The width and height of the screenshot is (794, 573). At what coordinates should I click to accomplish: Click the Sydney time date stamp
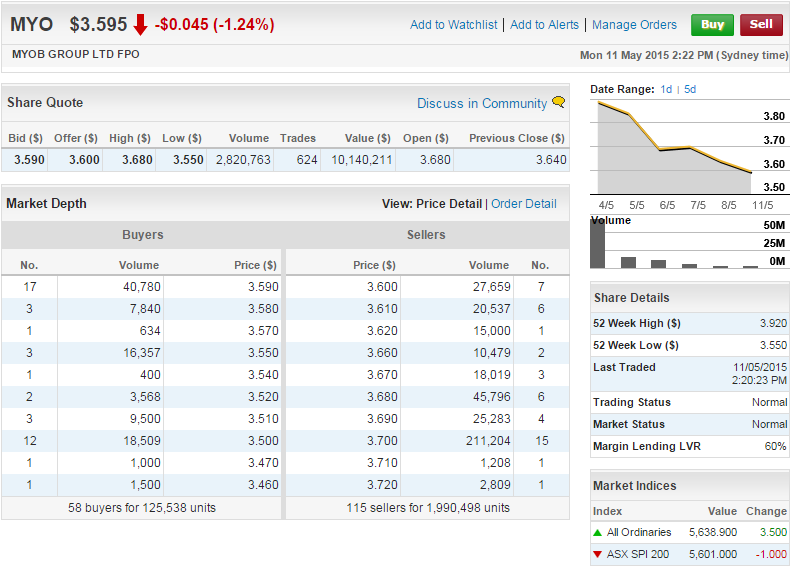[684, 55]
